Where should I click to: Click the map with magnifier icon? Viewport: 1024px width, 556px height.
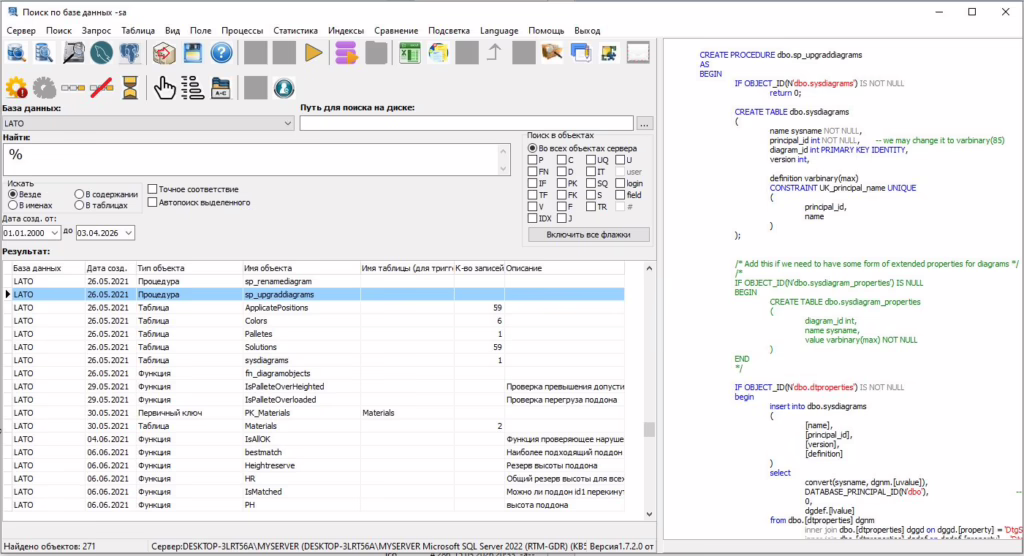[x=72, y=53]
